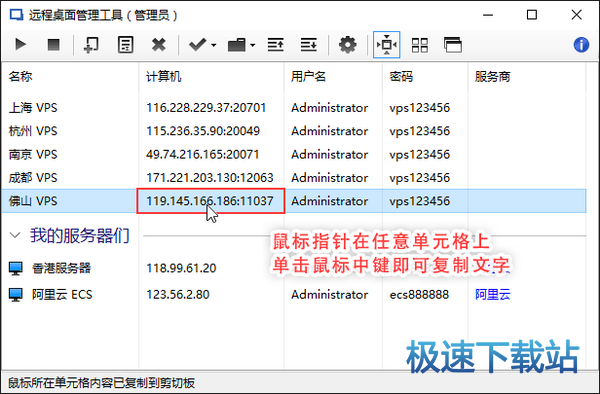Click Administrator in the 阿里云 ECS row
The image size is (600, 394).
[329, 295]
